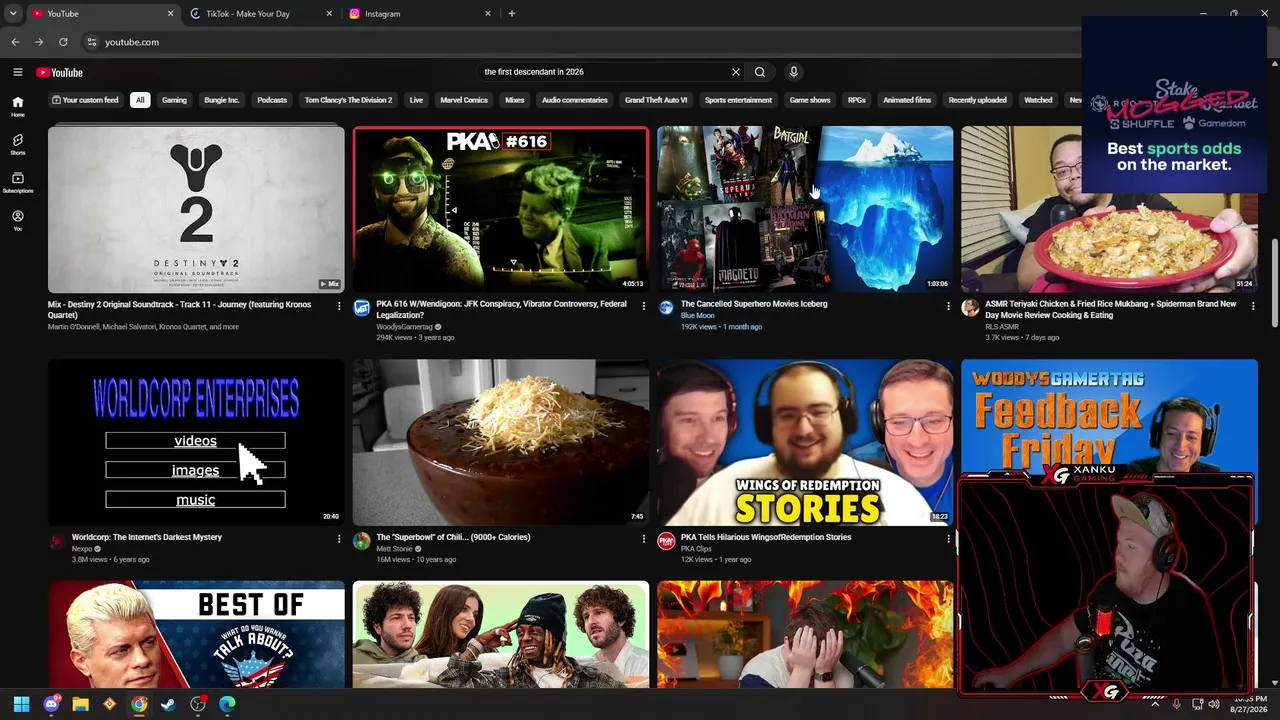
Task: Play the Wings of Redemption Stories thumbnail
Action: (805, 442)
